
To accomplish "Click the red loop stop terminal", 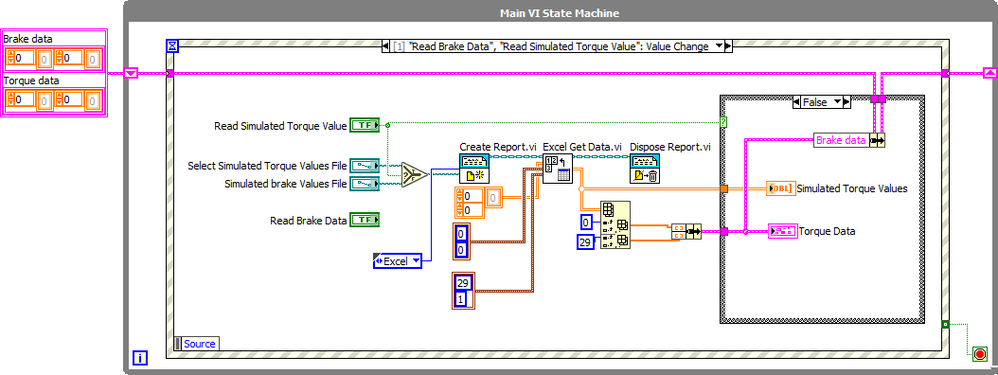I will click(x=980, y=355).
